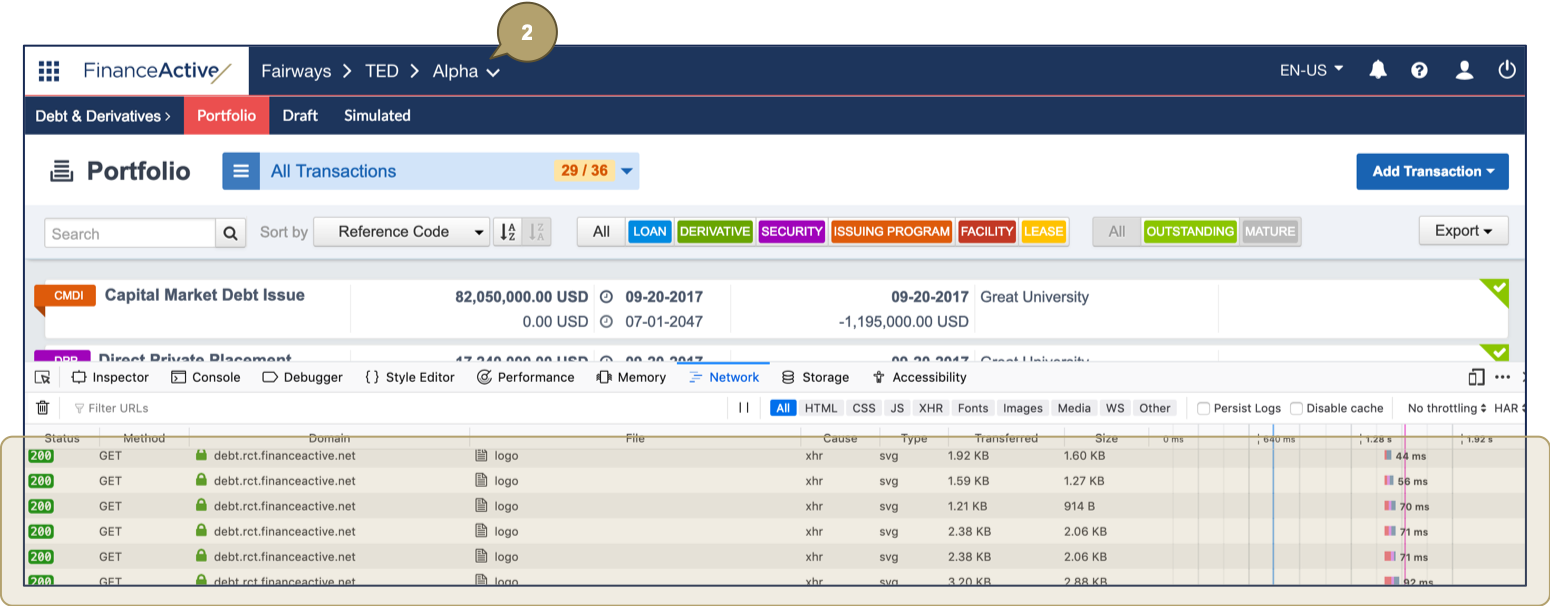Expand the Alpha breadcrumb chevron
1550x606 pixels.
click(x=493, y=72)
